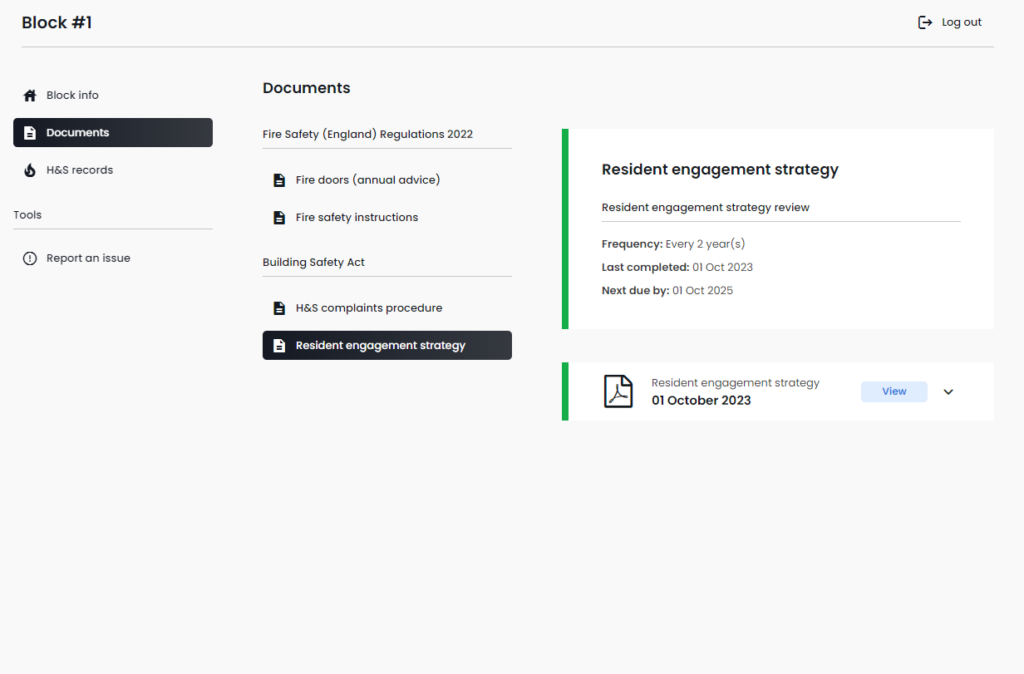
Task: Select the file icon next to Fire doors
Action: [278, 179]
